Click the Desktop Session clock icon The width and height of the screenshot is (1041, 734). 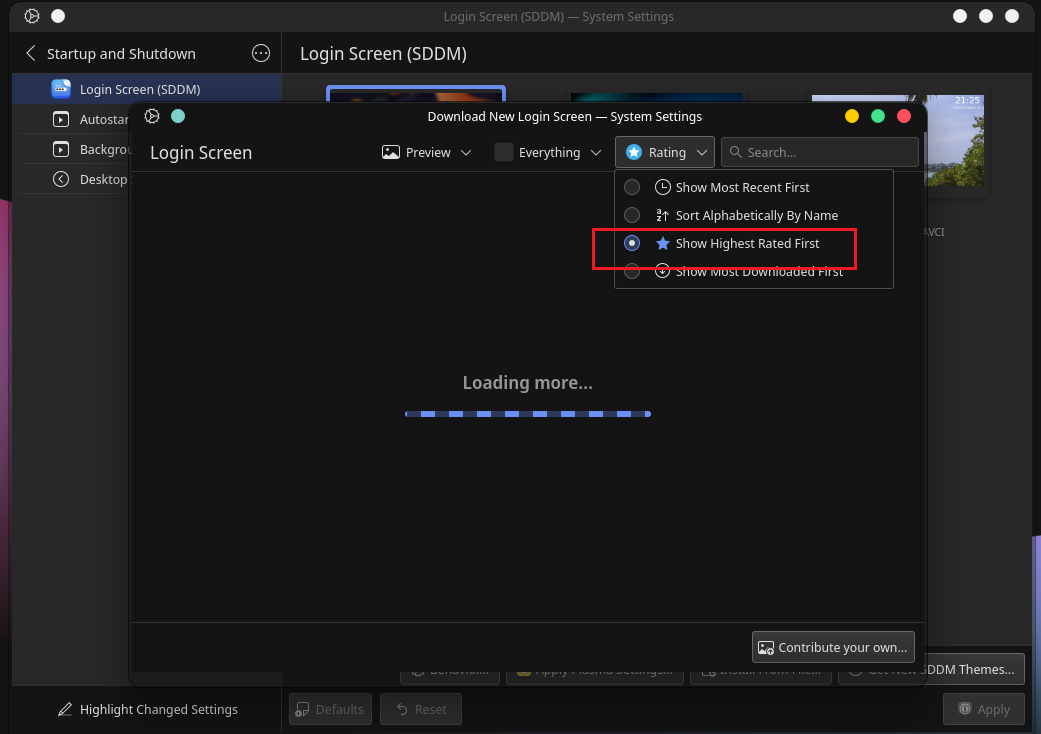(60, 179)
